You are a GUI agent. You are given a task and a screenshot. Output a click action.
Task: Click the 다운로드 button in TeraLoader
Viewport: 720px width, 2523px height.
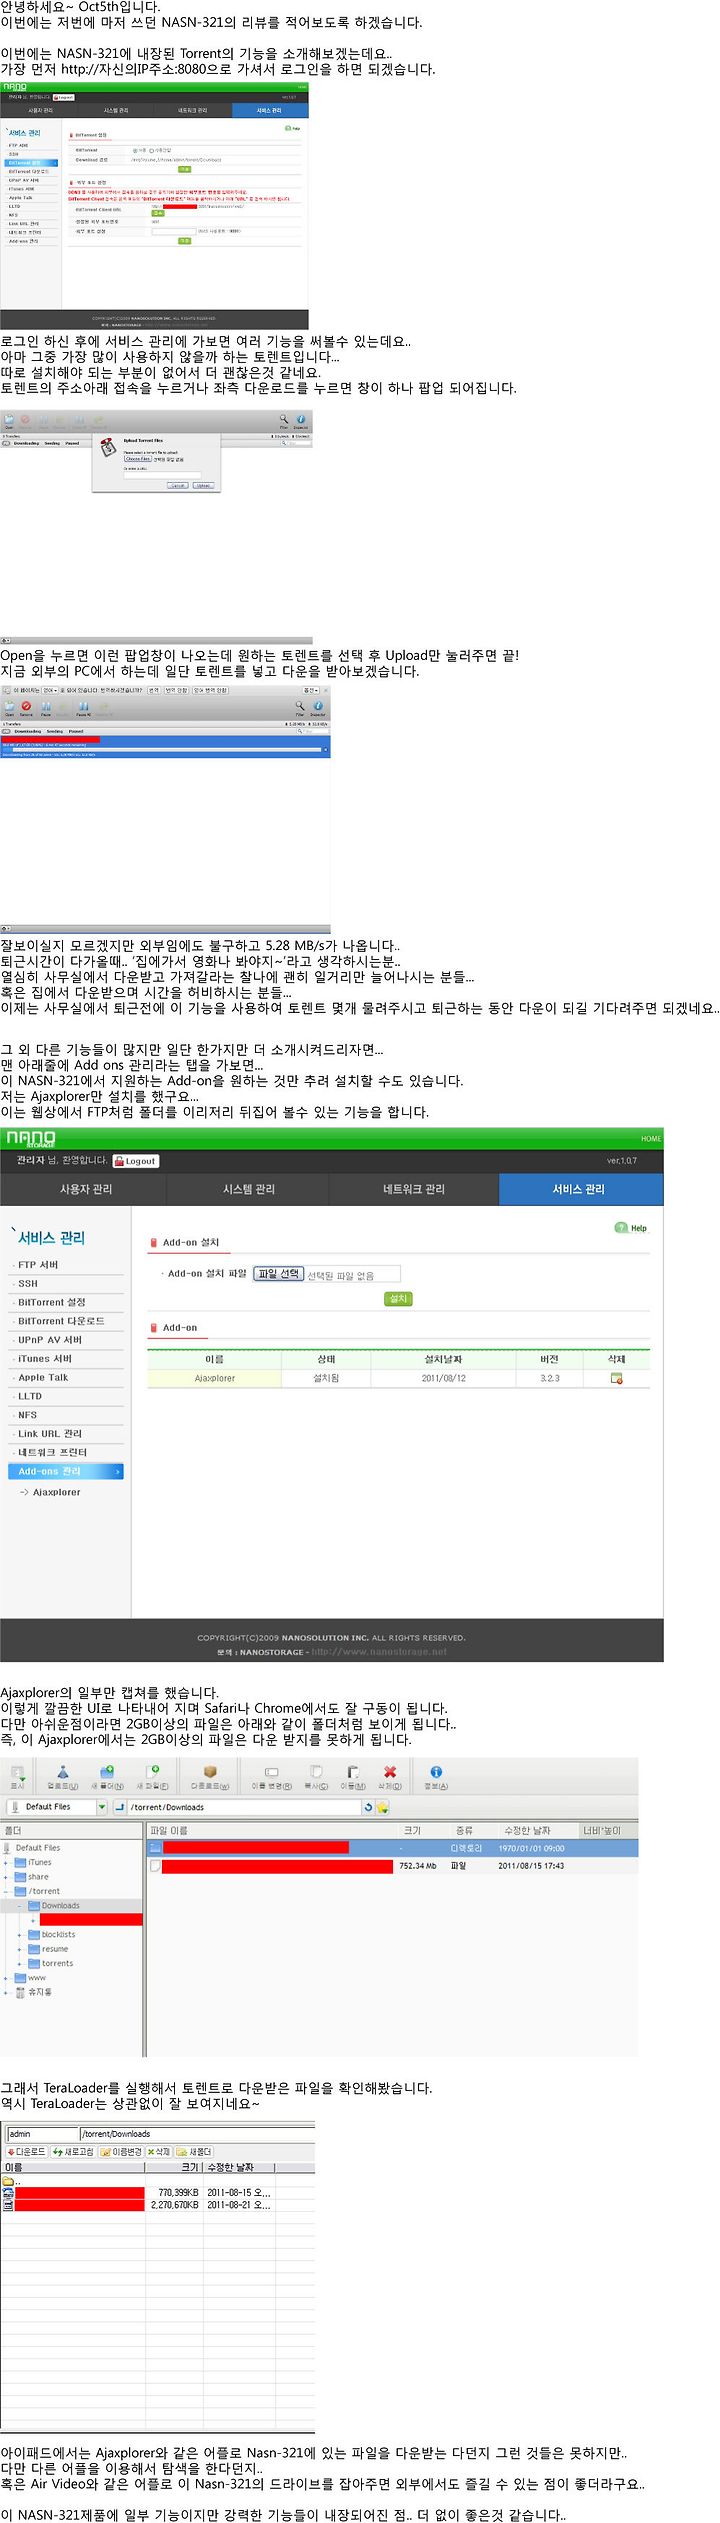27,2151
